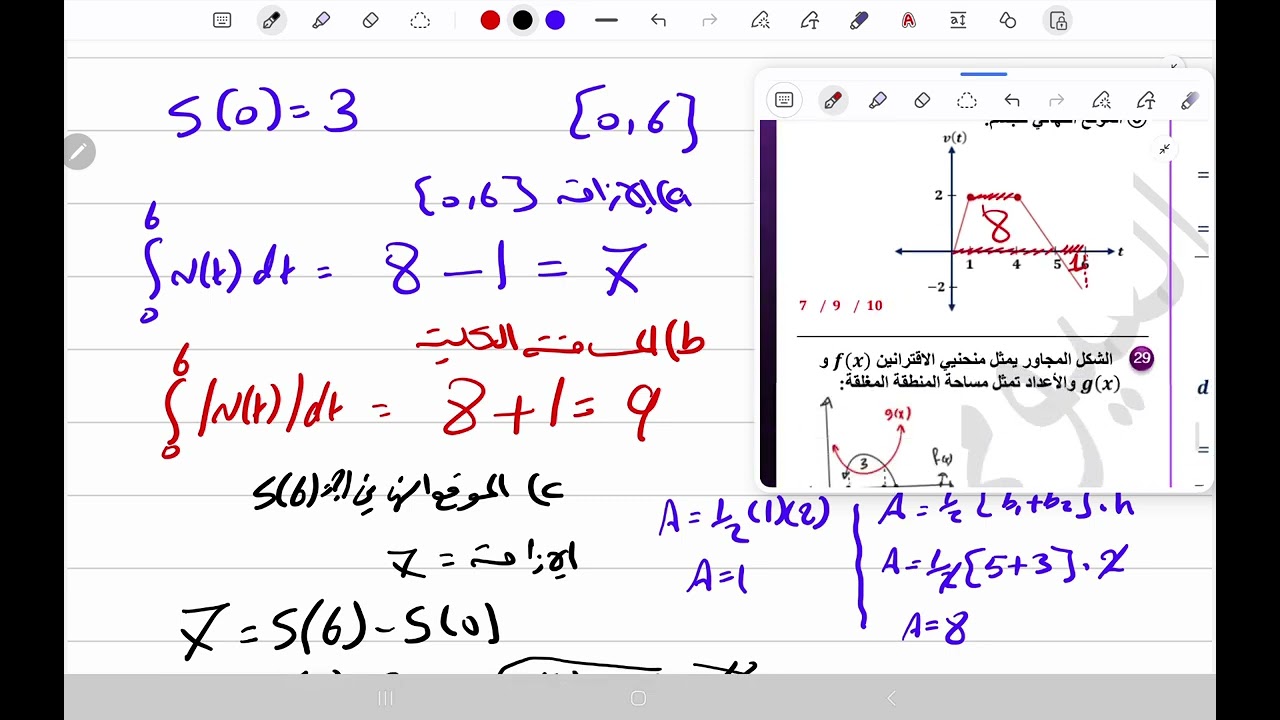This screenshot has width=1280, height=720.
Task: Select the pen tool in main toolbar
Action: (271, 20)
